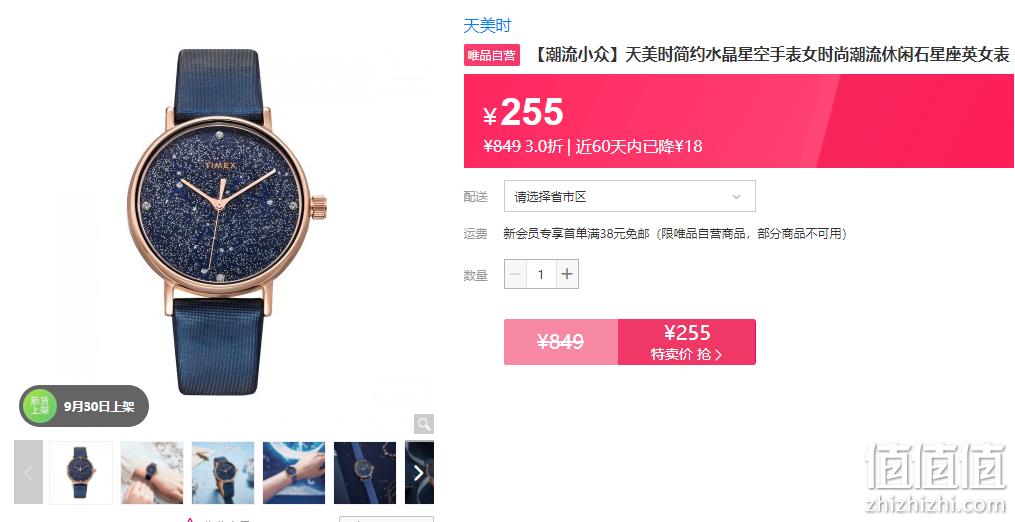This screenshot has height=522, width=1015.
Task: Click the ¥849 original price button segment
Action: point(561,342)
